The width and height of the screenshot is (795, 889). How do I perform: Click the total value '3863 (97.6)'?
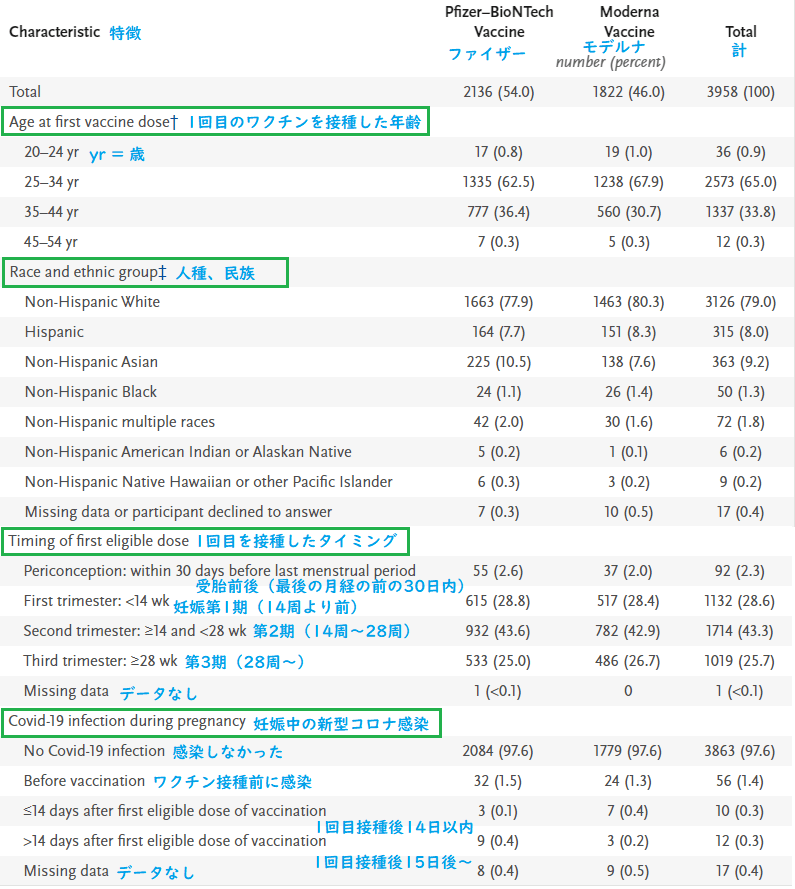click(739, 751)
